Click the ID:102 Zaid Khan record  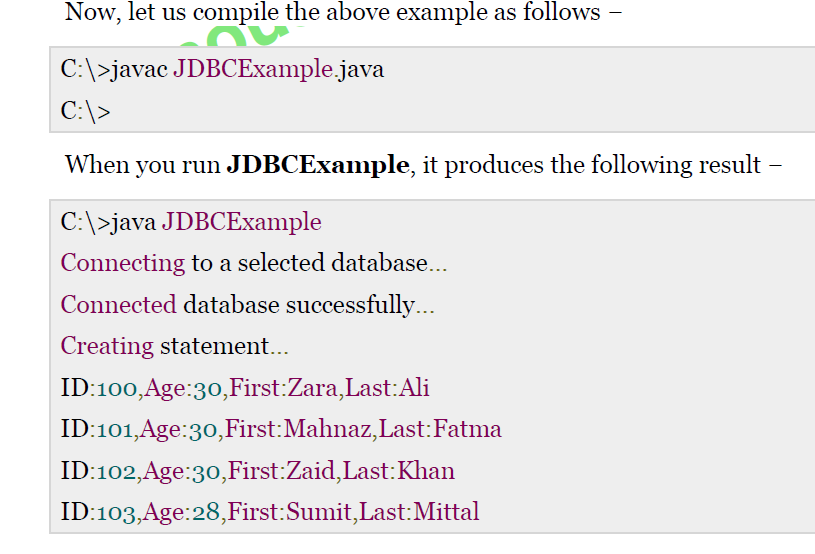(257, 471)
